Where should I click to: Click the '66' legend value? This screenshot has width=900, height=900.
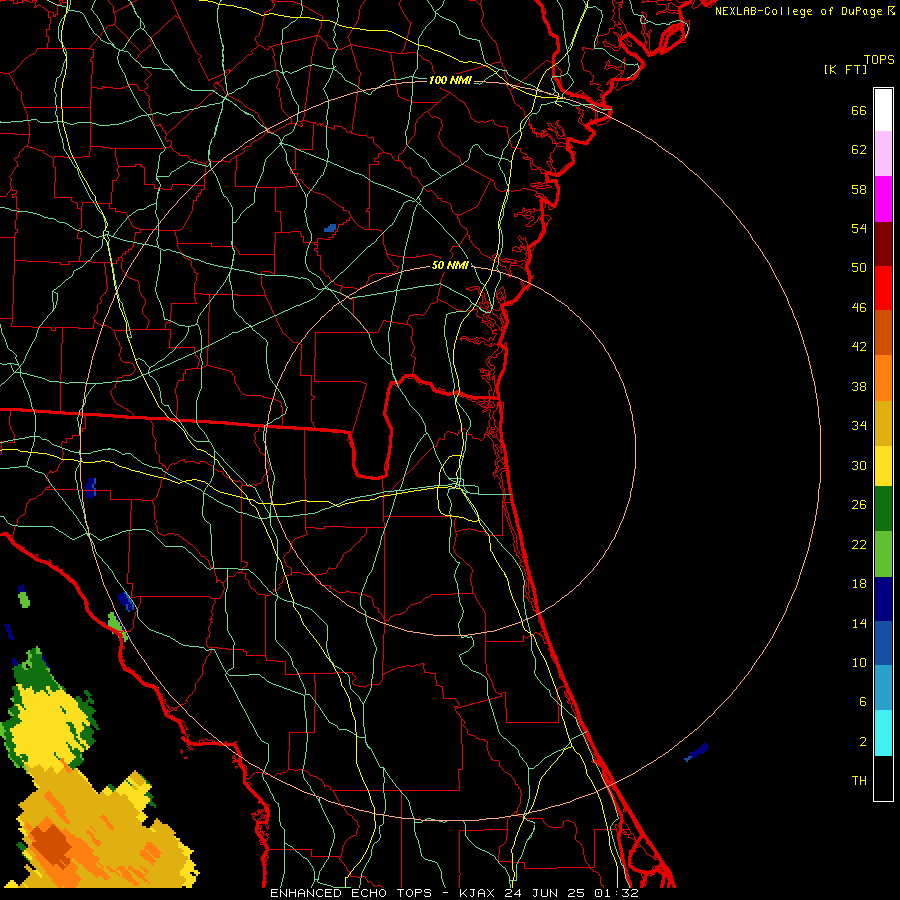point(859,110)
